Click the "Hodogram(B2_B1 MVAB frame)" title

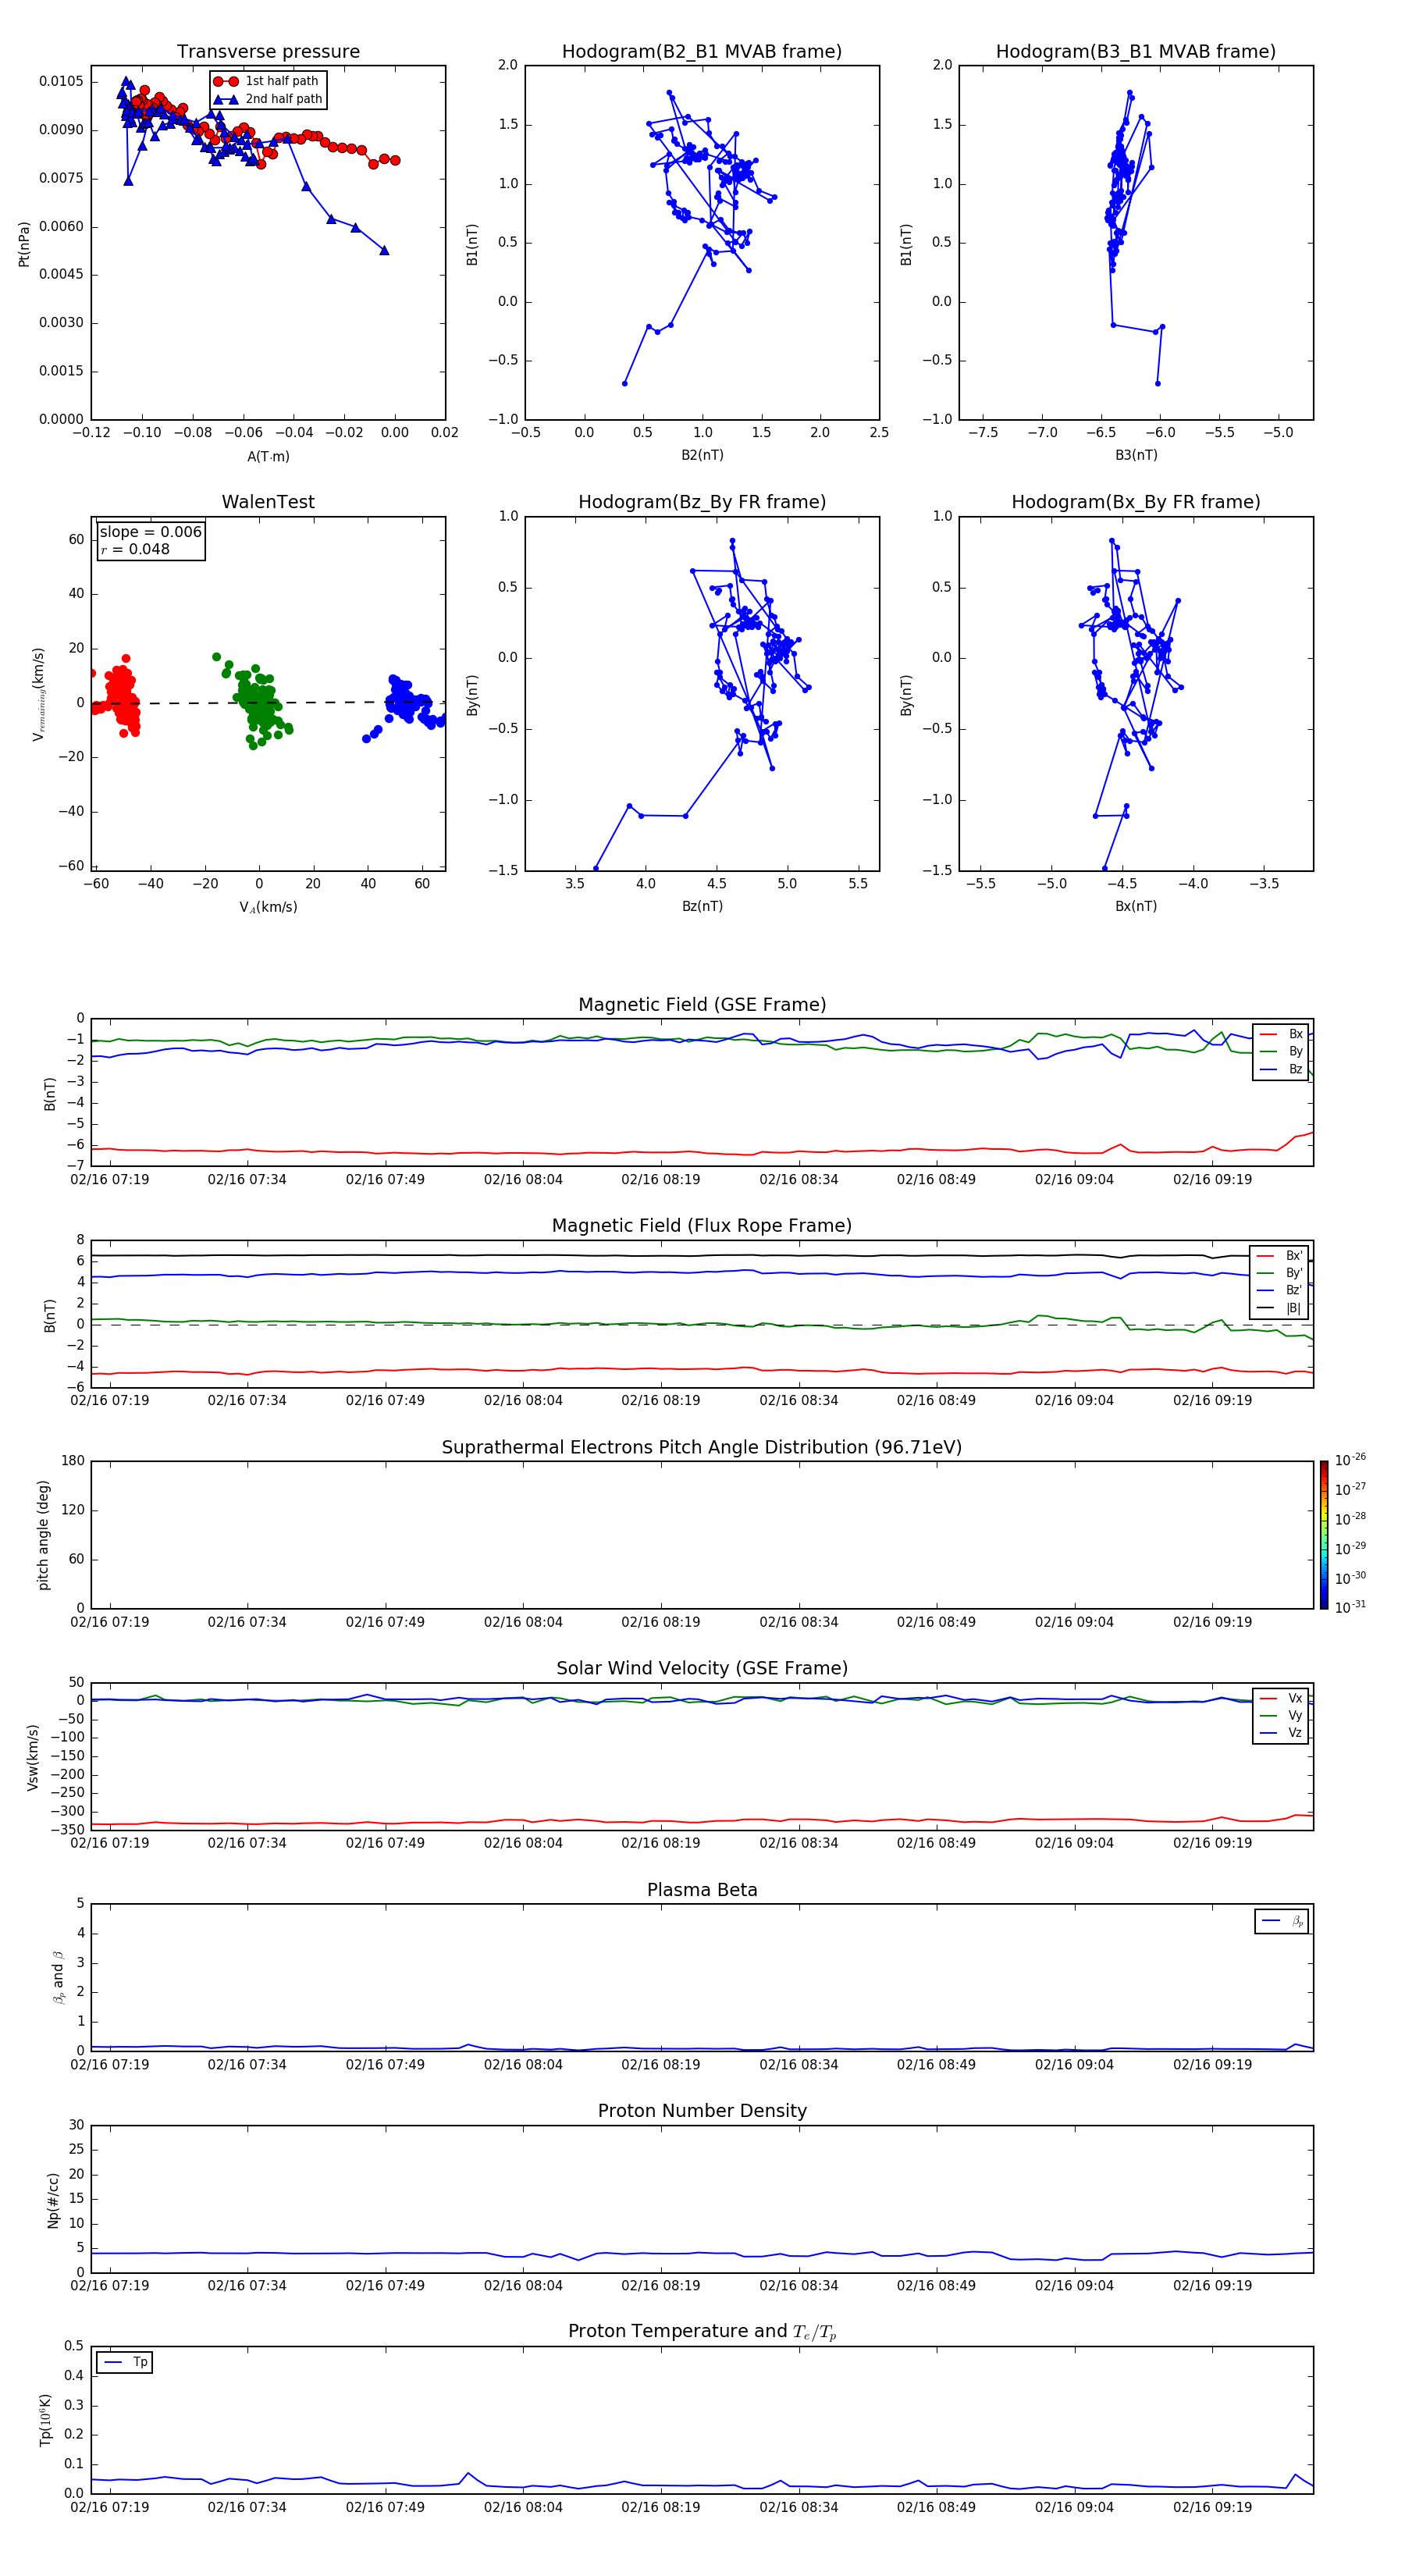(x=702, y=51)
